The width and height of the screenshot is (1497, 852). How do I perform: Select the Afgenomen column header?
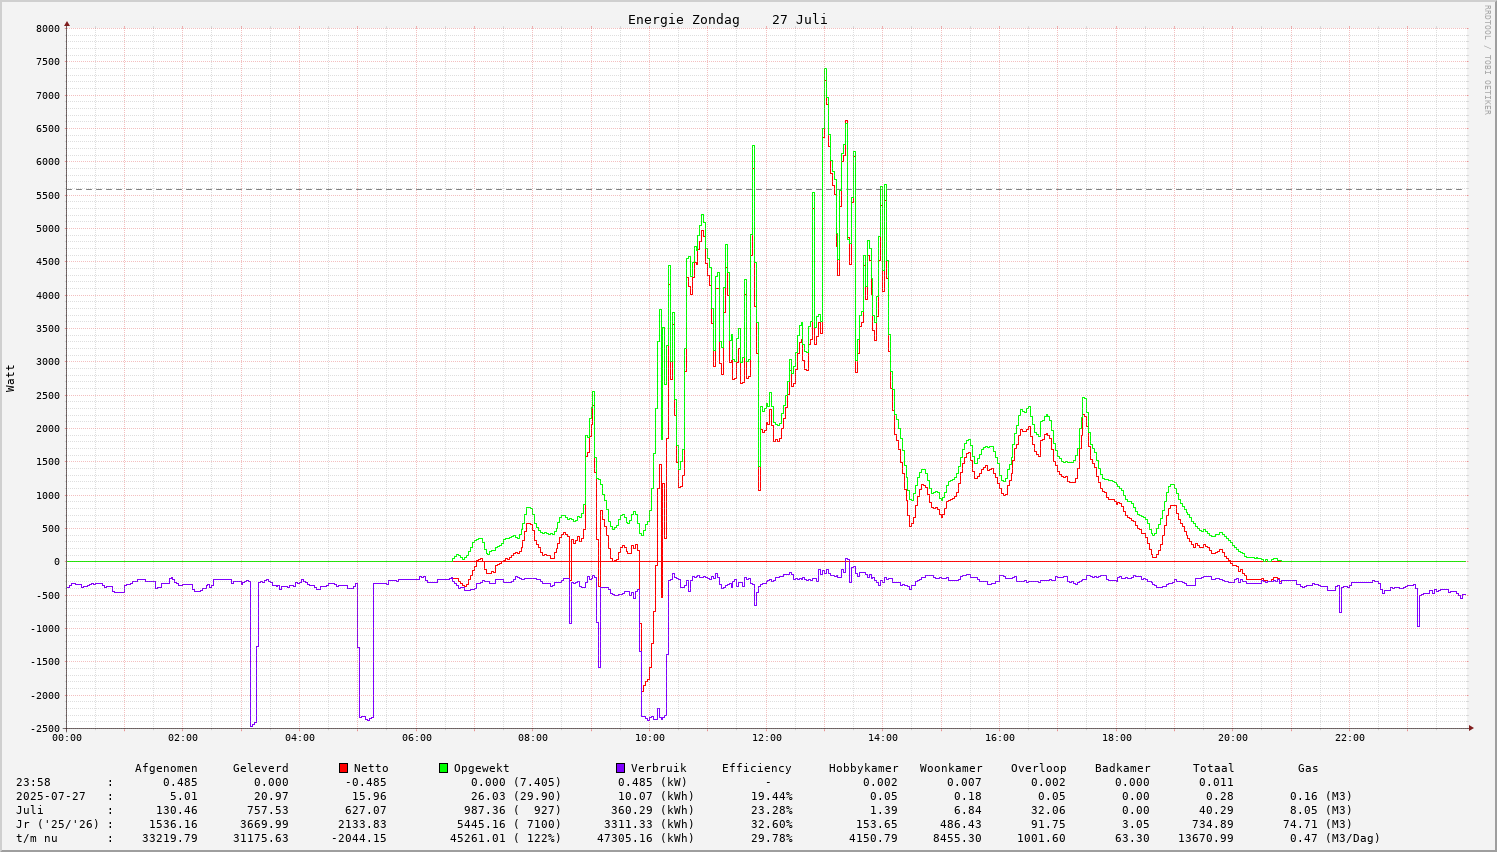[166, 768]
